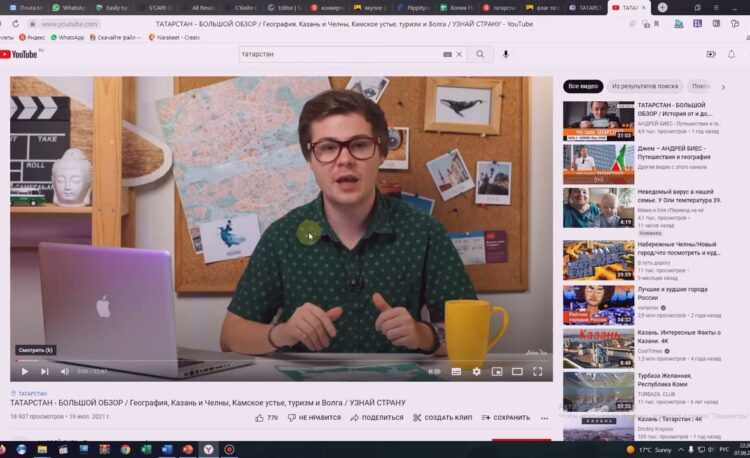Open video player settings gear

tap(476, 371)
